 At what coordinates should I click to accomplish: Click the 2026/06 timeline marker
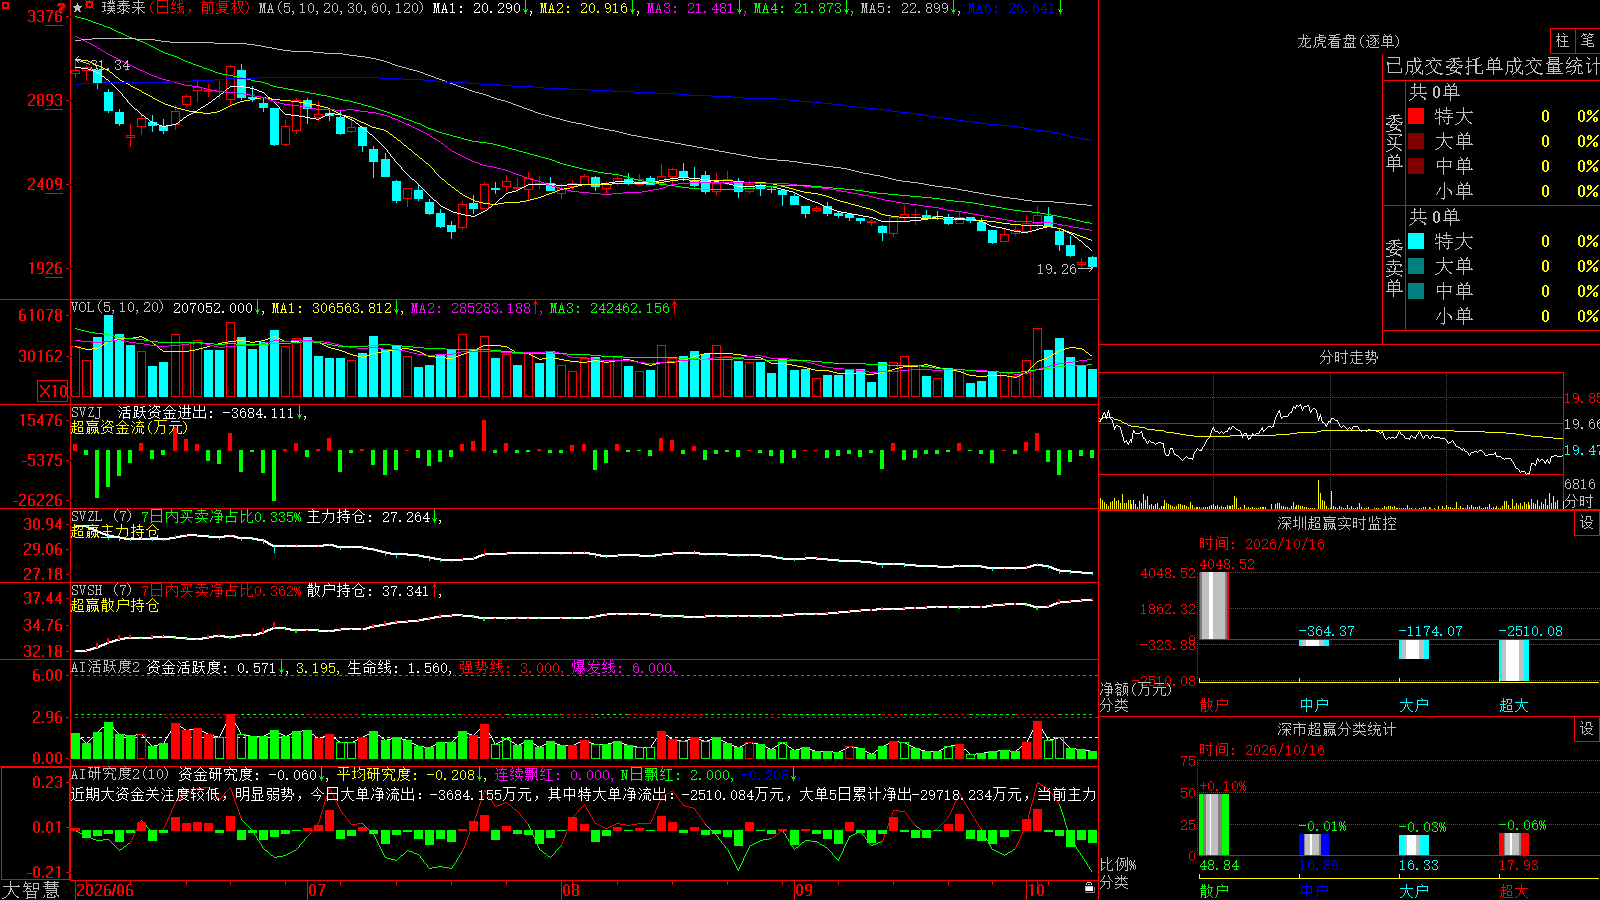(x=105, y=890)
